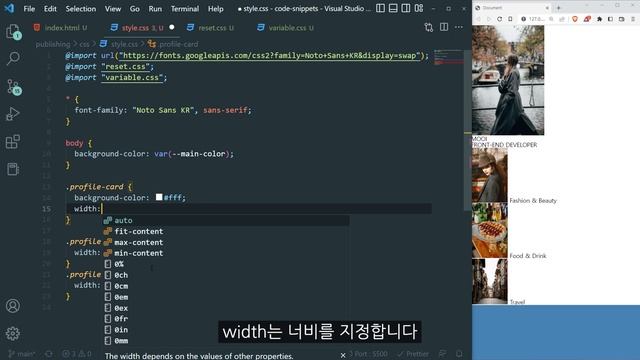Select the 0% suggestion
The width and height of the screenshot is (640, 360).
click(x=226, y=264)
